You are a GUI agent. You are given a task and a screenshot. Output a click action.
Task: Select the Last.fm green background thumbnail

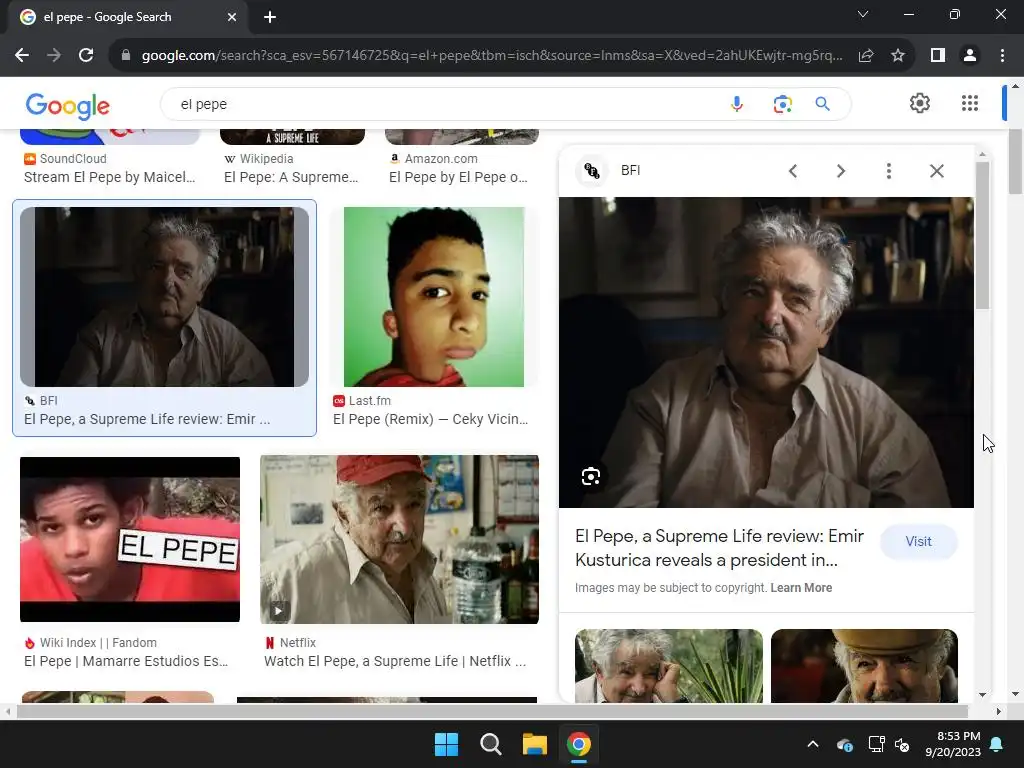click(x=434, y=296)
